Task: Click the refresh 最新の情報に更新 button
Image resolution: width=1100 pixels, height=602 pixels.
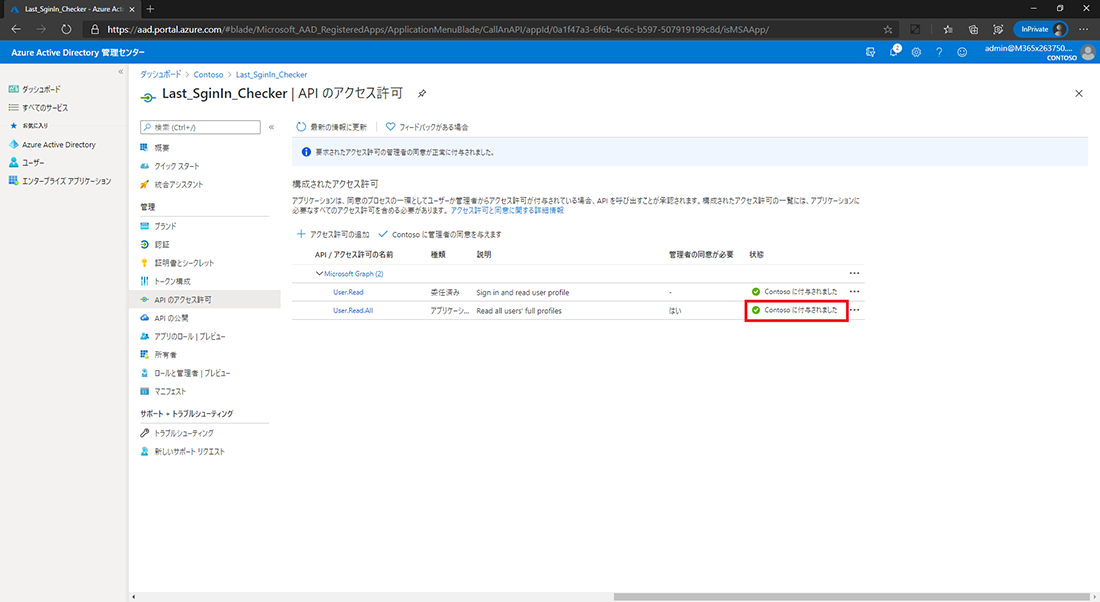Action: pos(331,127)
